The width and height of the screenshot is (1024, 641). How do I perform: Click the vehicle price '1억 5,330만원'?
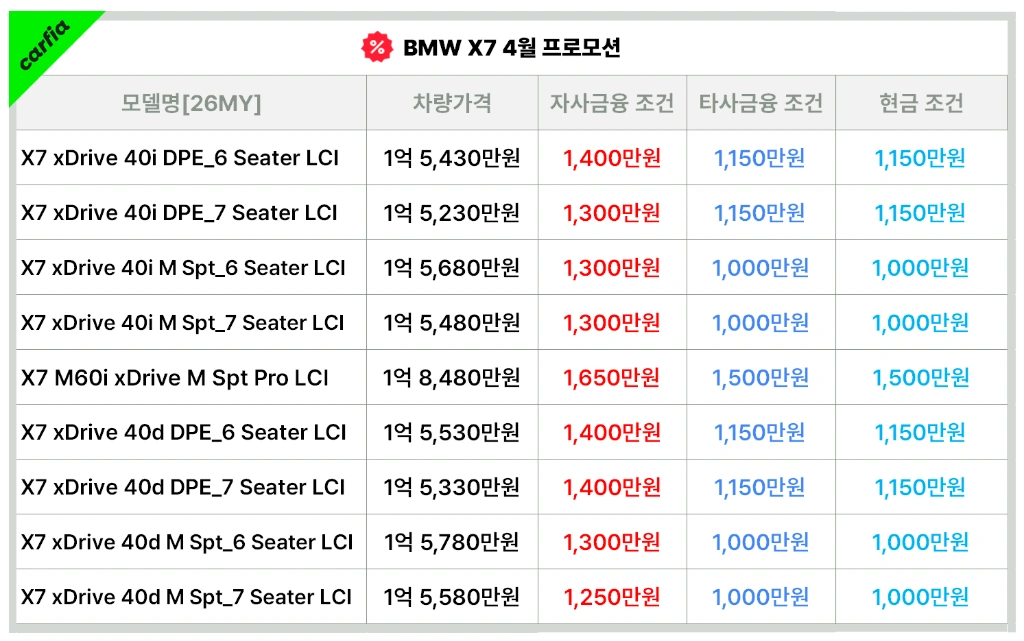452,487
